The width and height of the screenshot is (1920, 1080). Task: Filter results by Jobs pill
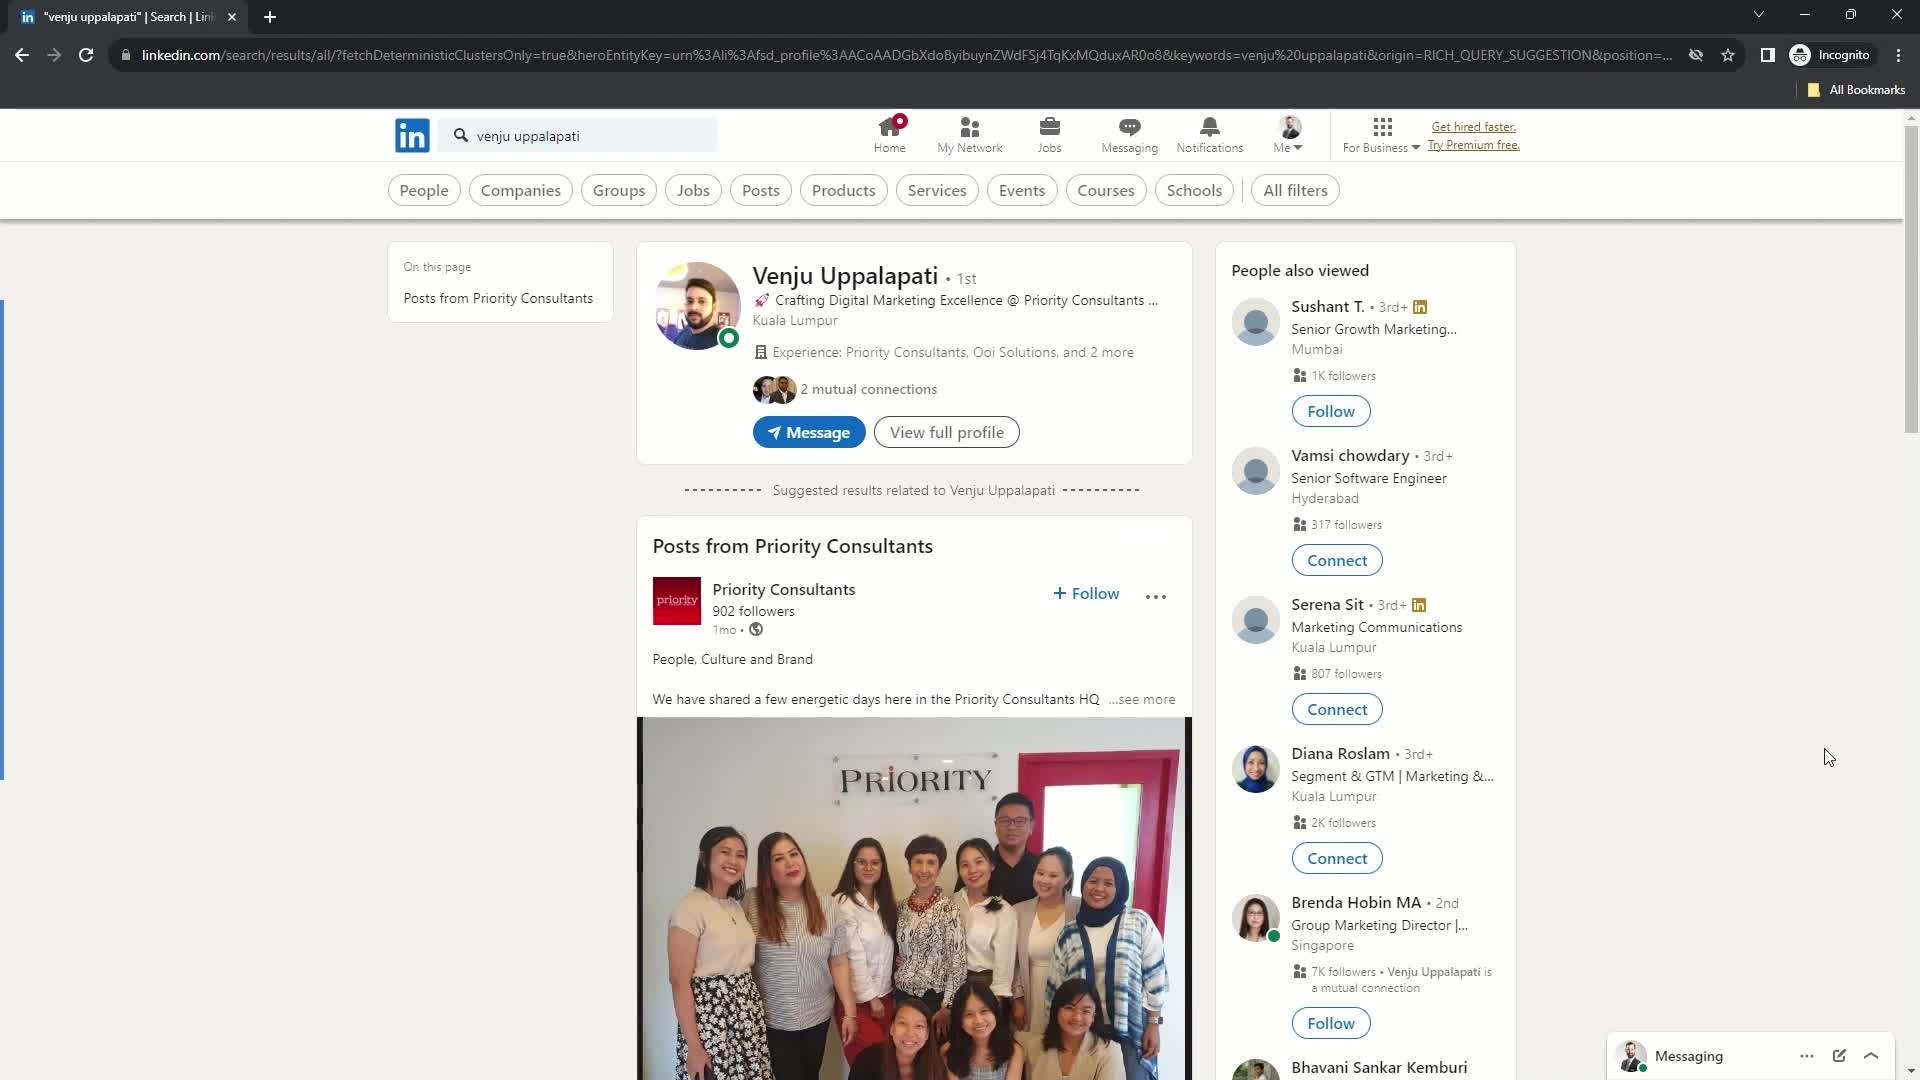click(693, 190)
